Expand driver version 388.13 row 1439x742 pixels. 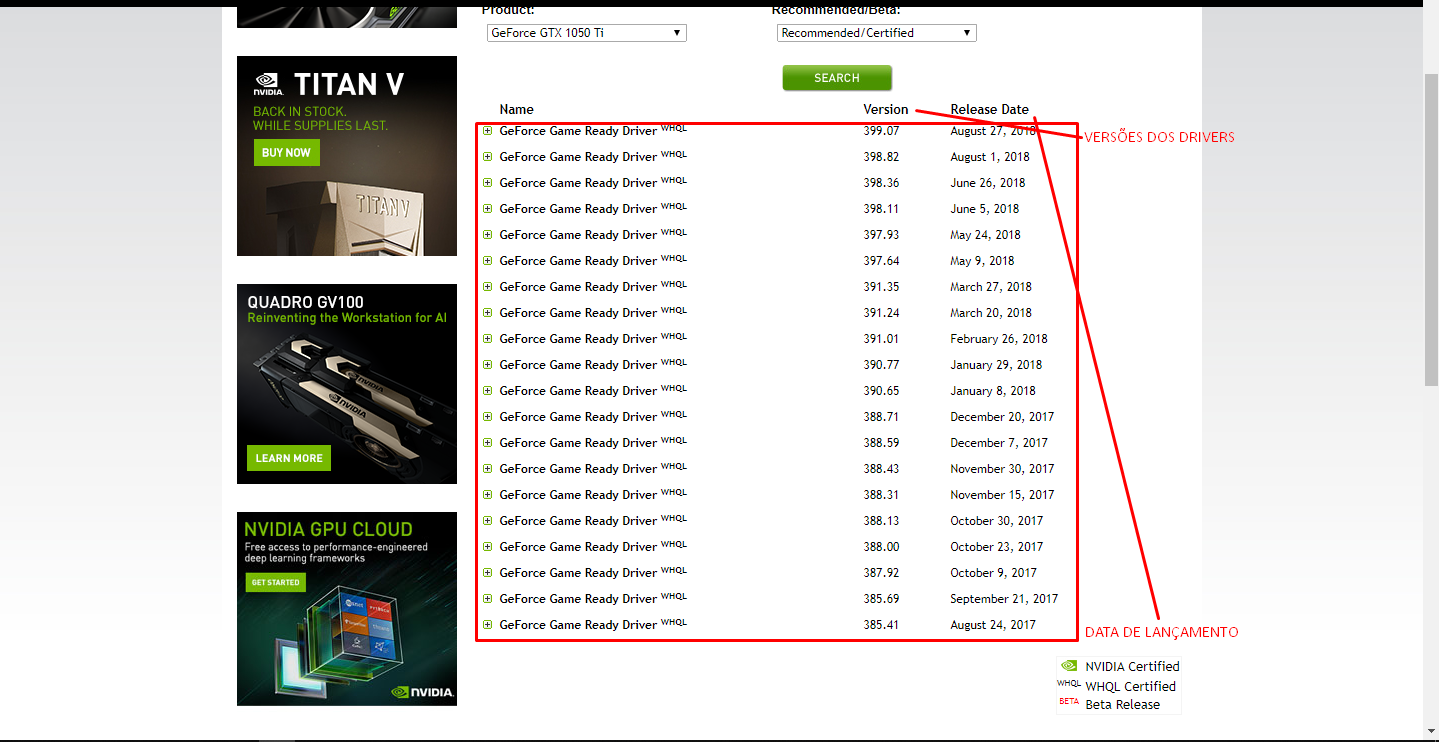[487, 520]
